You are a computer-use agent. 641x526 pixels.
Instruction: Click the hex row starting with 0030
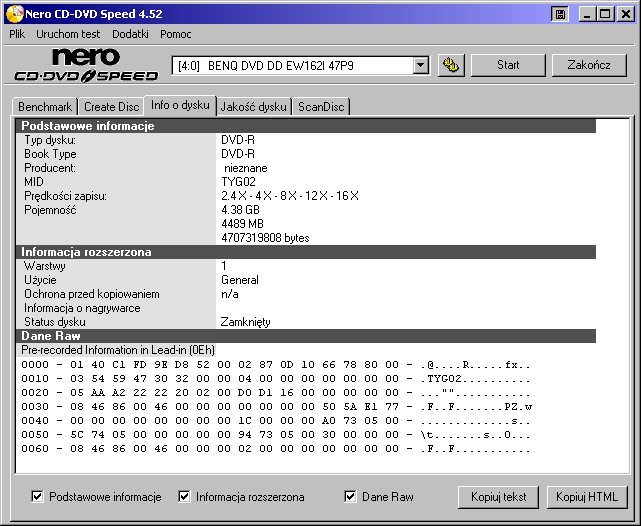coord(276,407)
